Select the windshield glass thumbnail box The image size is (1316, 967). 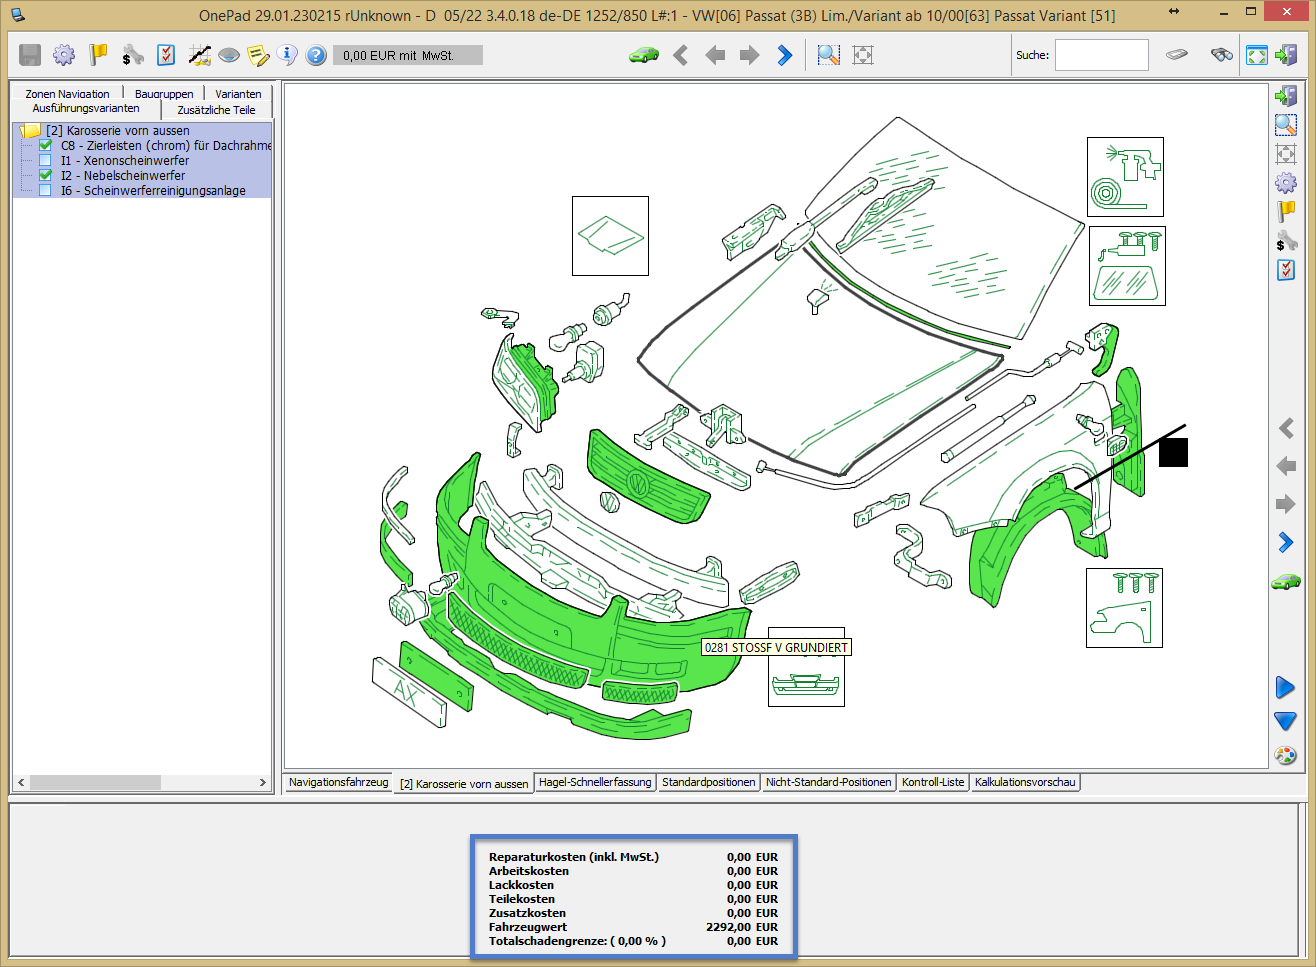[1127, 266]
